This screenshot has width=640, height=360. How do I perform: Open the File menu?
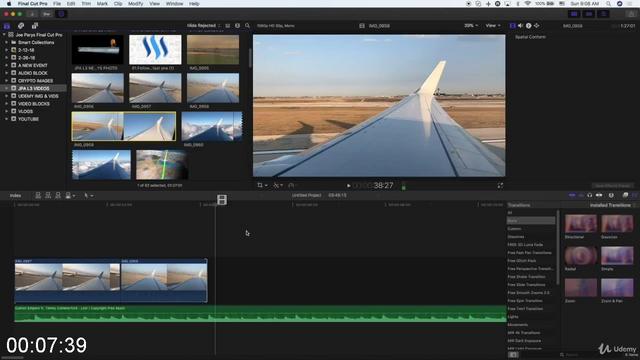pyautogui.click(x=57, y=4)
